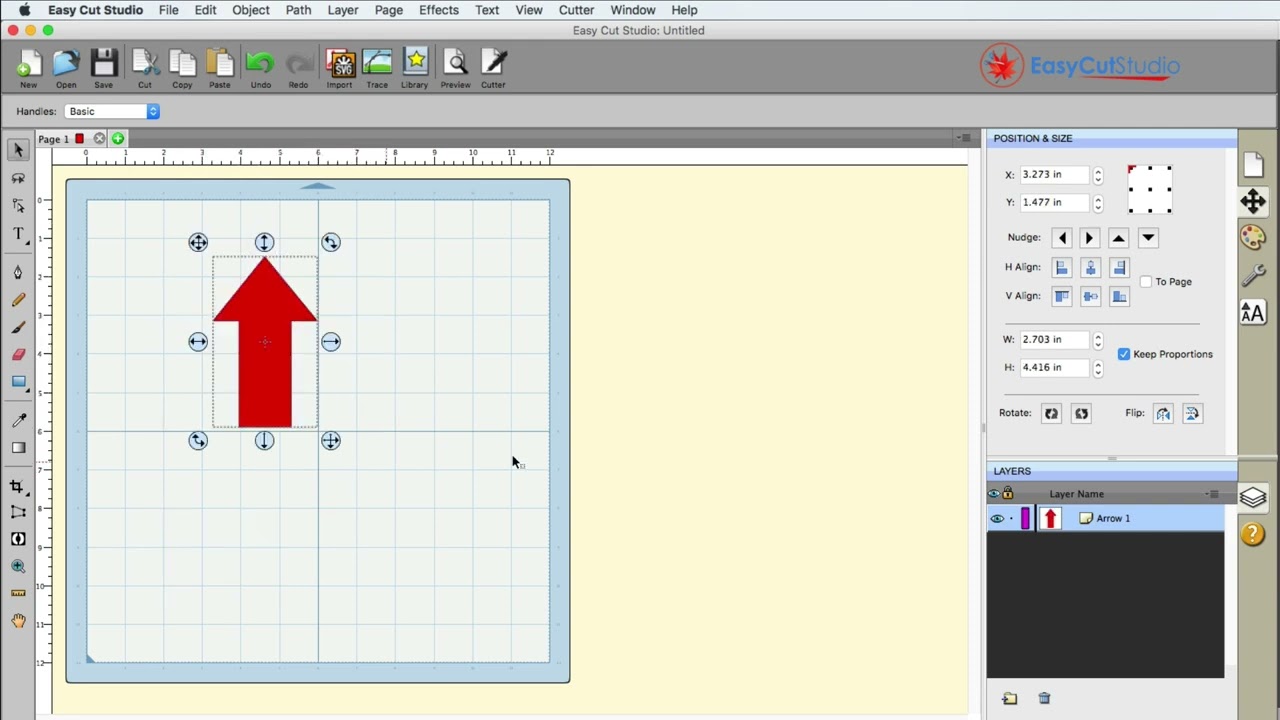
Task: Click the X position stepper
Action: (1098, 175)
